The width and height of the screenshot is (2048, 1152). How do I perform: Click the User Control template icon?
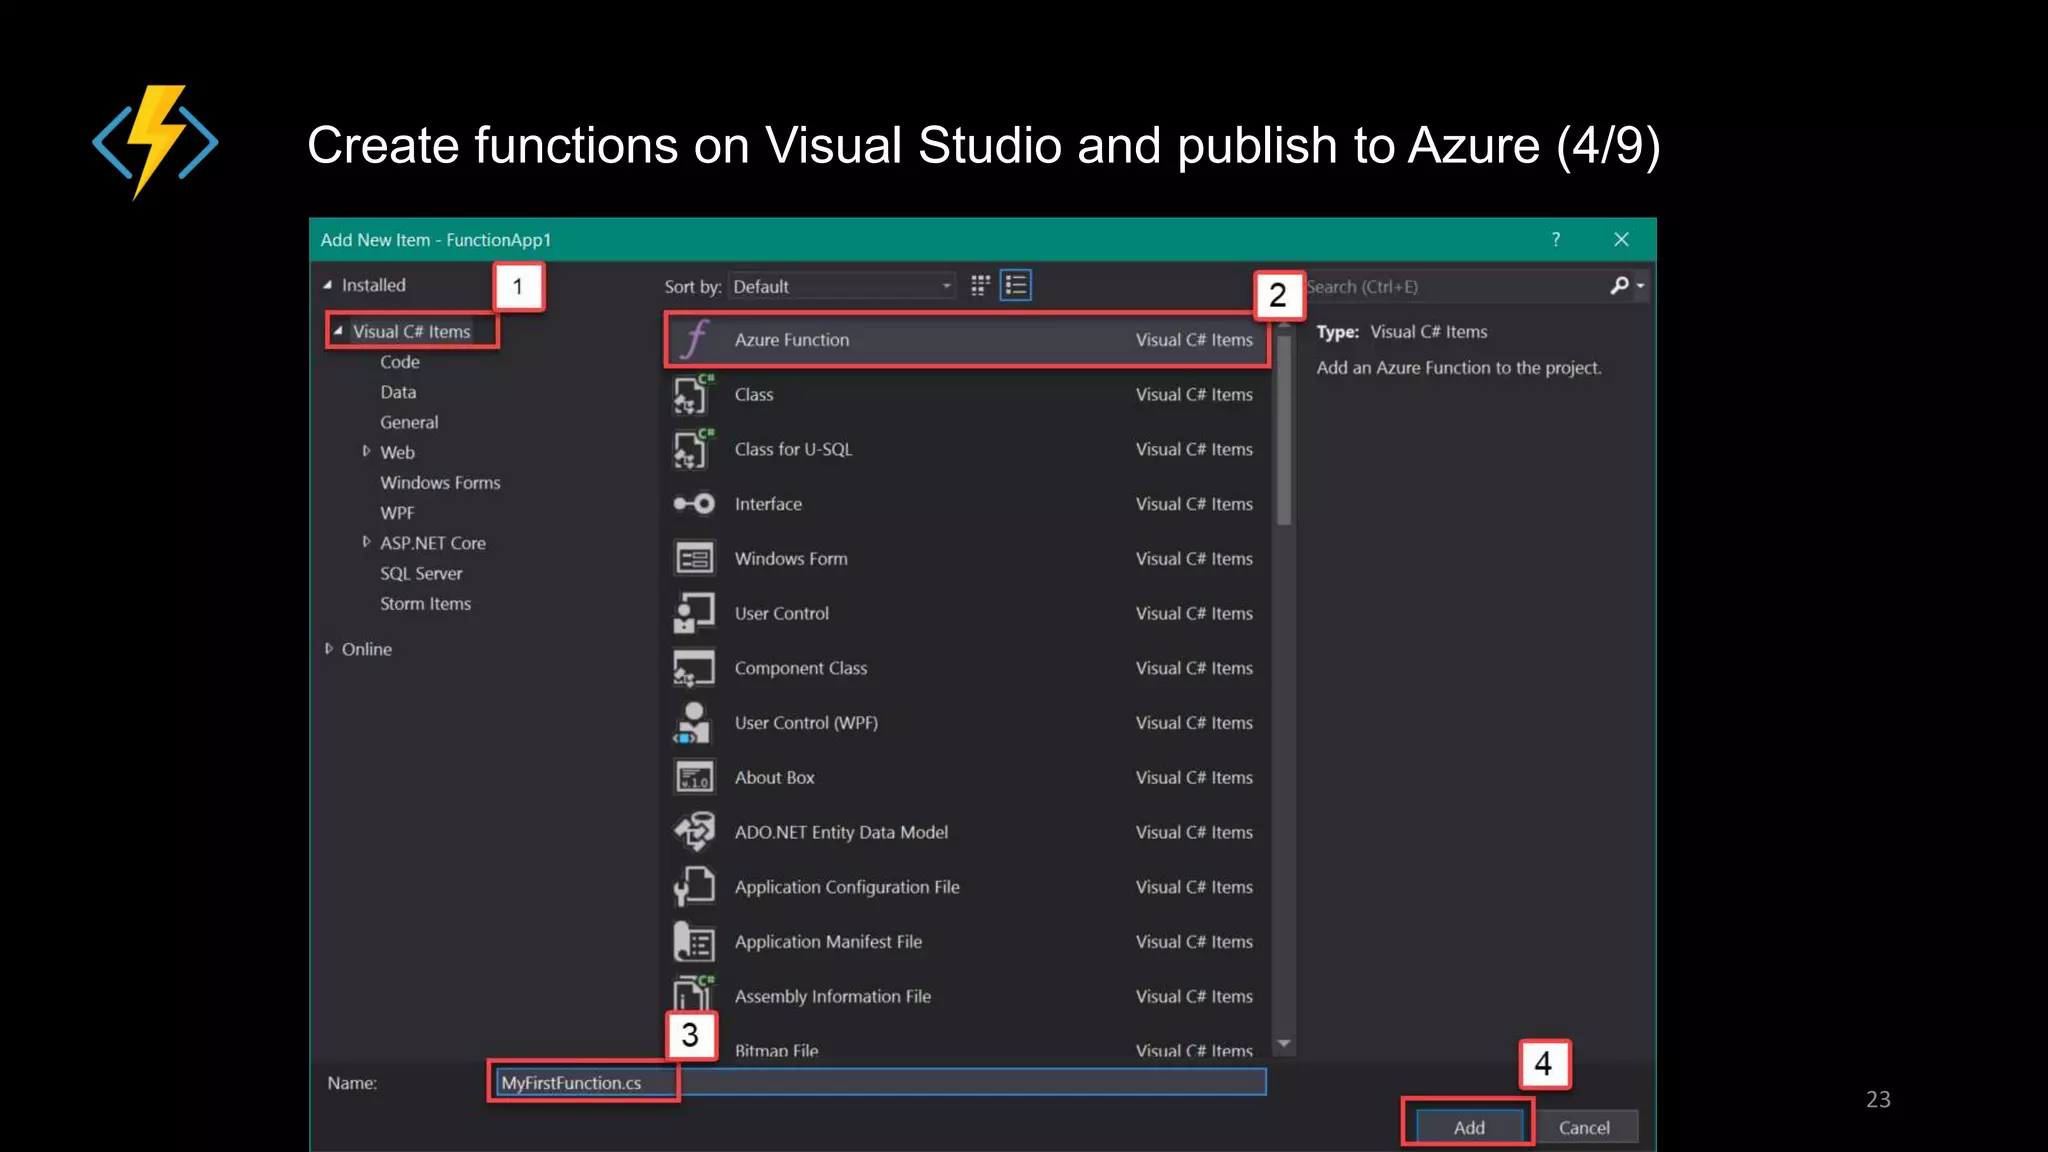(x=694, y=613)
